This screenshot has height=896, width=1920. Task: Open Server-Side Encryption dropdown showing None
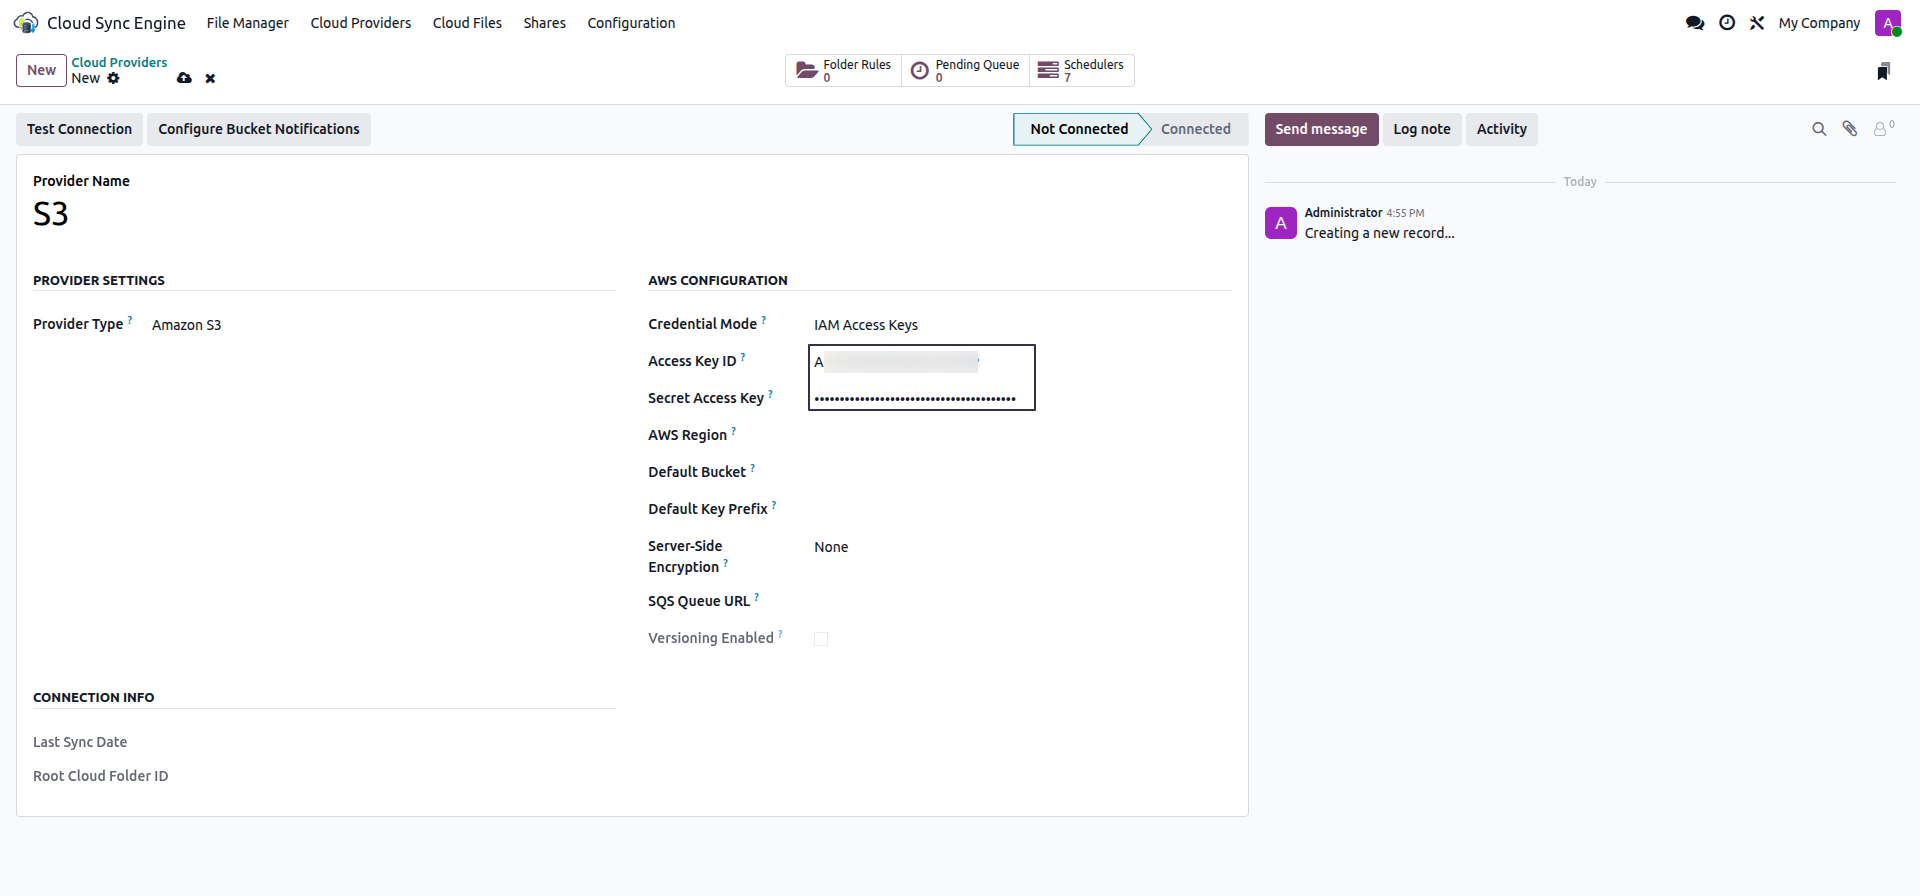(x=1020, y=547)
